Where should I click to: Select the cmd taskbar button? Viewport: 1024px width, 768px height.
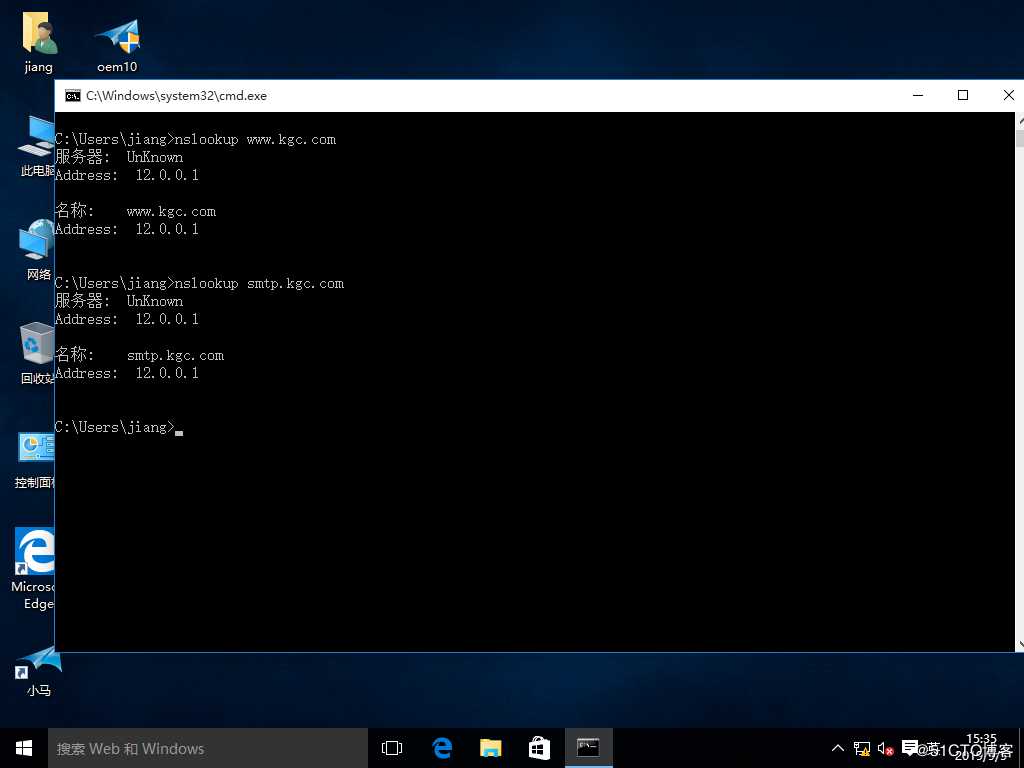[x=588, y=748]
